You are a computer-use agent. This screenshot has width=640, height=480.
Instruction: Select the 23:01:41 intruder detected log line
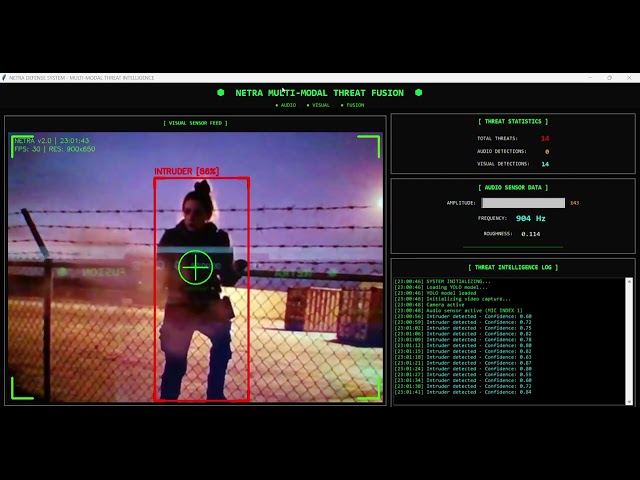(x=463, y=392)
